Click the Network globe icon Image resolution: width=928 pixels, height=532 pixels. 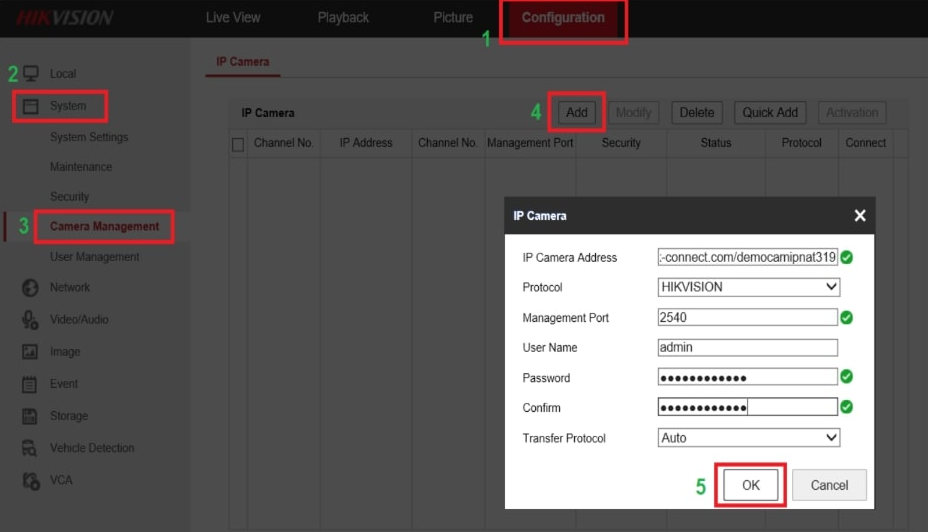tap(31, 288)
